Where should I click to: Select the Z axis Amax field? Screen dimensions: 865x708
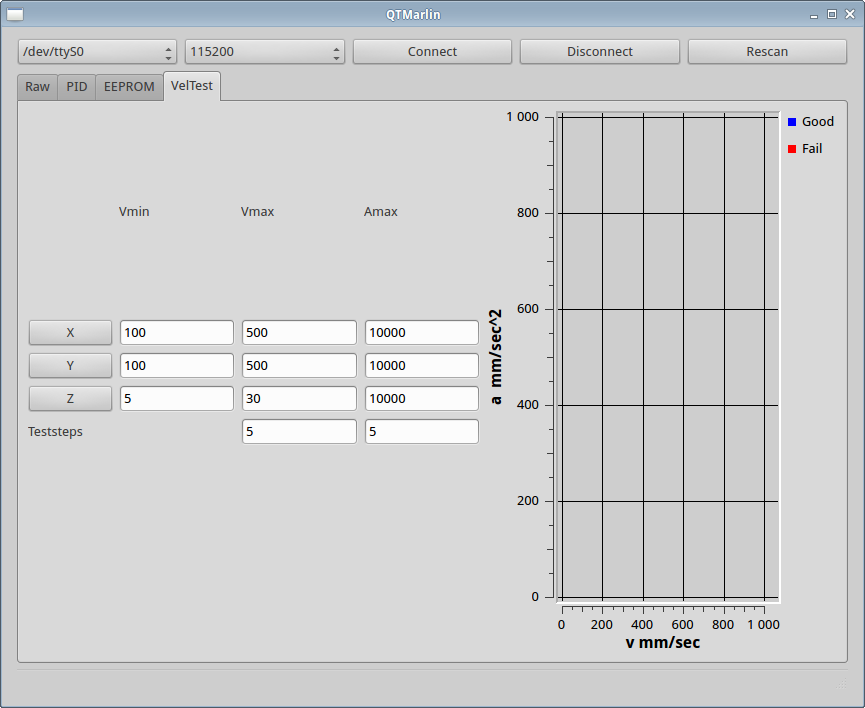(x=421, y=399)
